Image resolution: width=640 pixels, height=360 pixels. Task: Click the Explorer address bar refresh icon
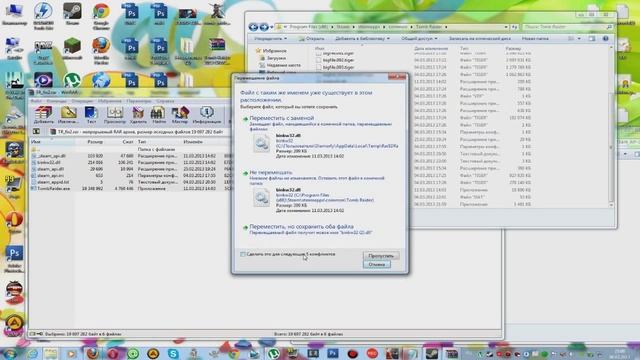pos(514,27)
